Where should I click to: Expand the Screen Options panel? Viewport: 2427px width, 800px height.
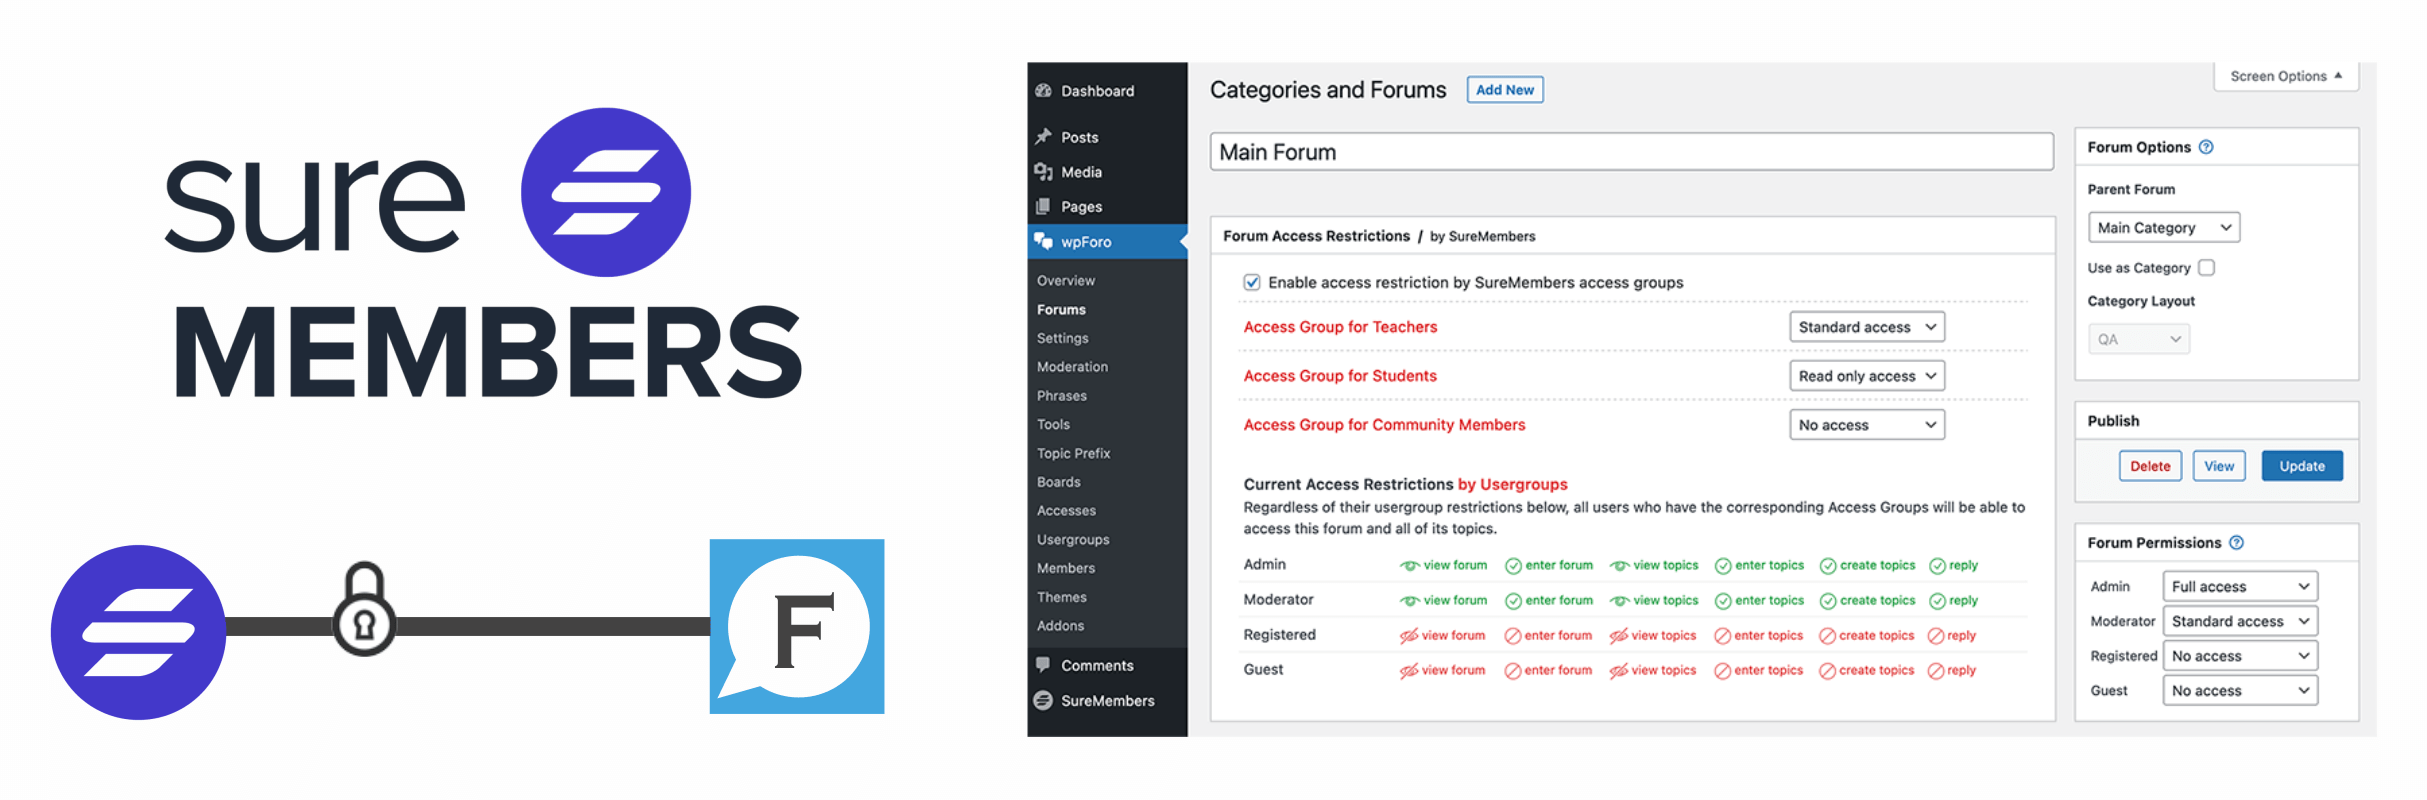click(2286, 76)
